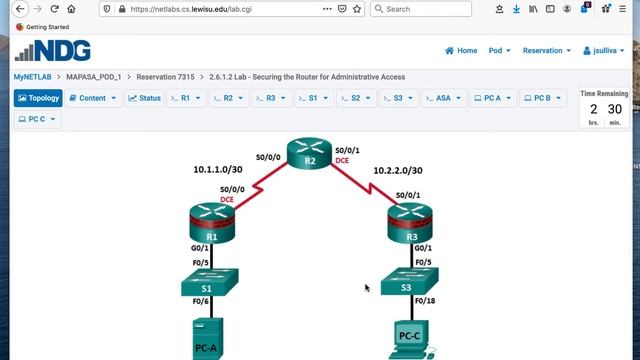
Task: Open the downloads arrow icon
Action: [x=516, y=9]
